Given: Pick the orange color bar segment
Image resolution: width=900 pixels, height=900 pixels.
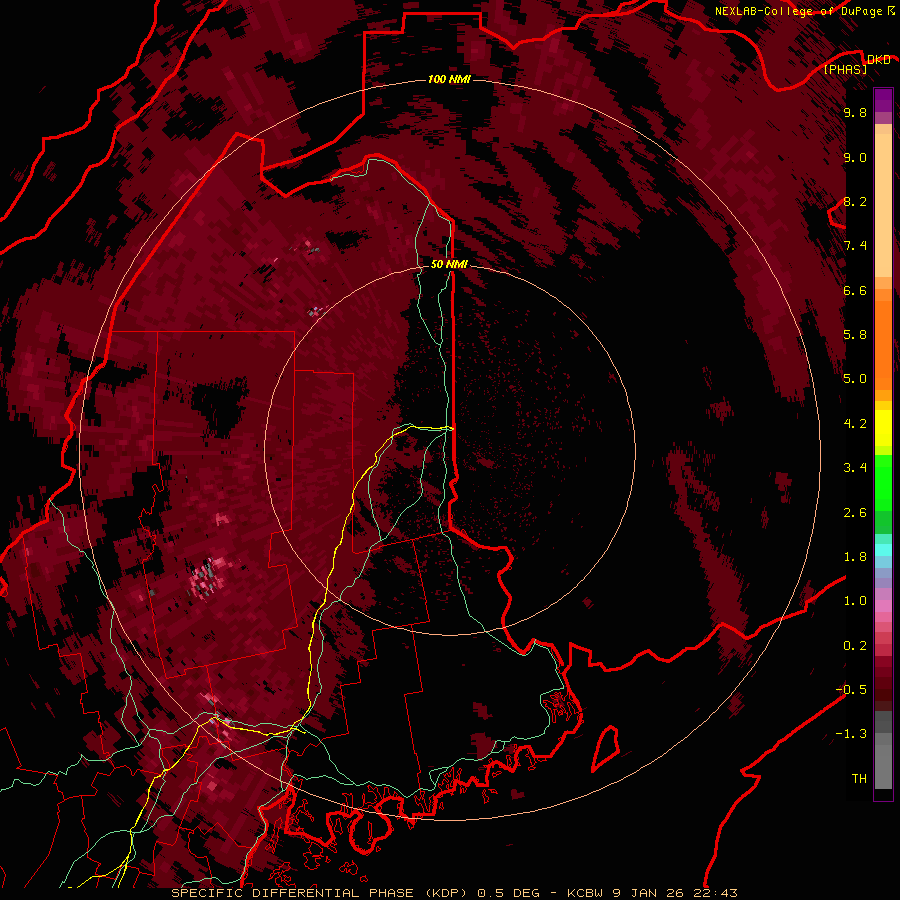Looking at the screenshot, I should 883,346.
